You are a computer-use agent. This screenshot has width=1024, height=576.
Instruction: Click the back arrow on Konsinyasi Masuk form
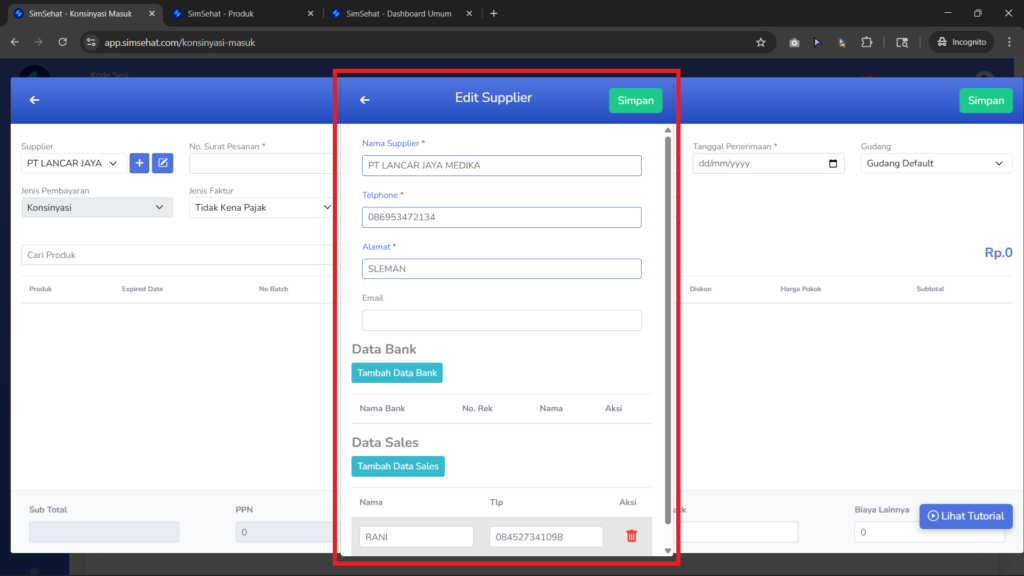[34, 100]
